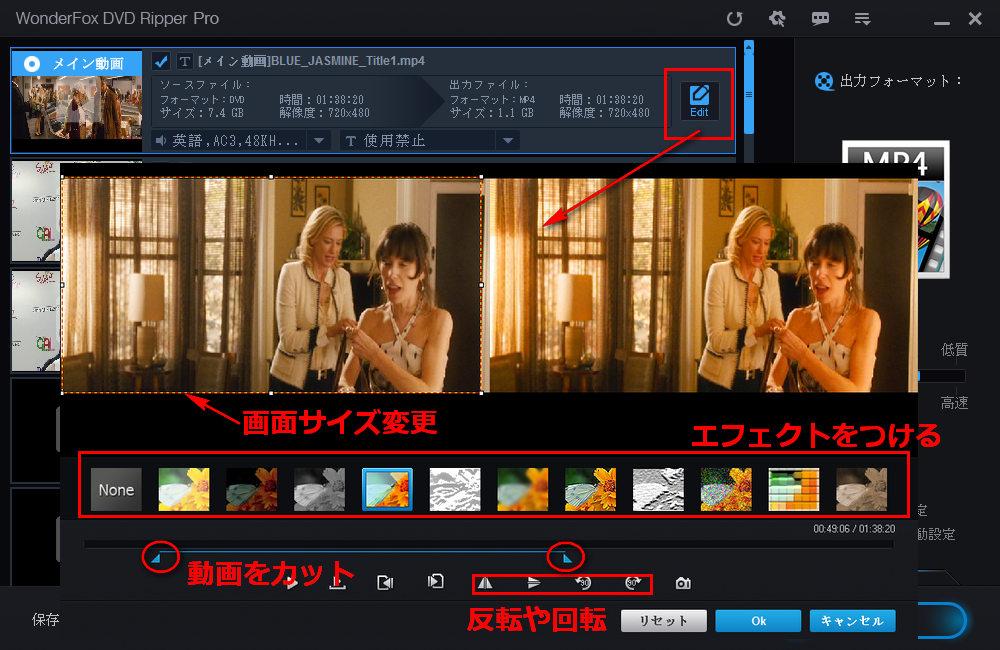Apply the third effect thumbnail (dark flower)
This screenshot has height=650, width=1000.
point(251,489)
